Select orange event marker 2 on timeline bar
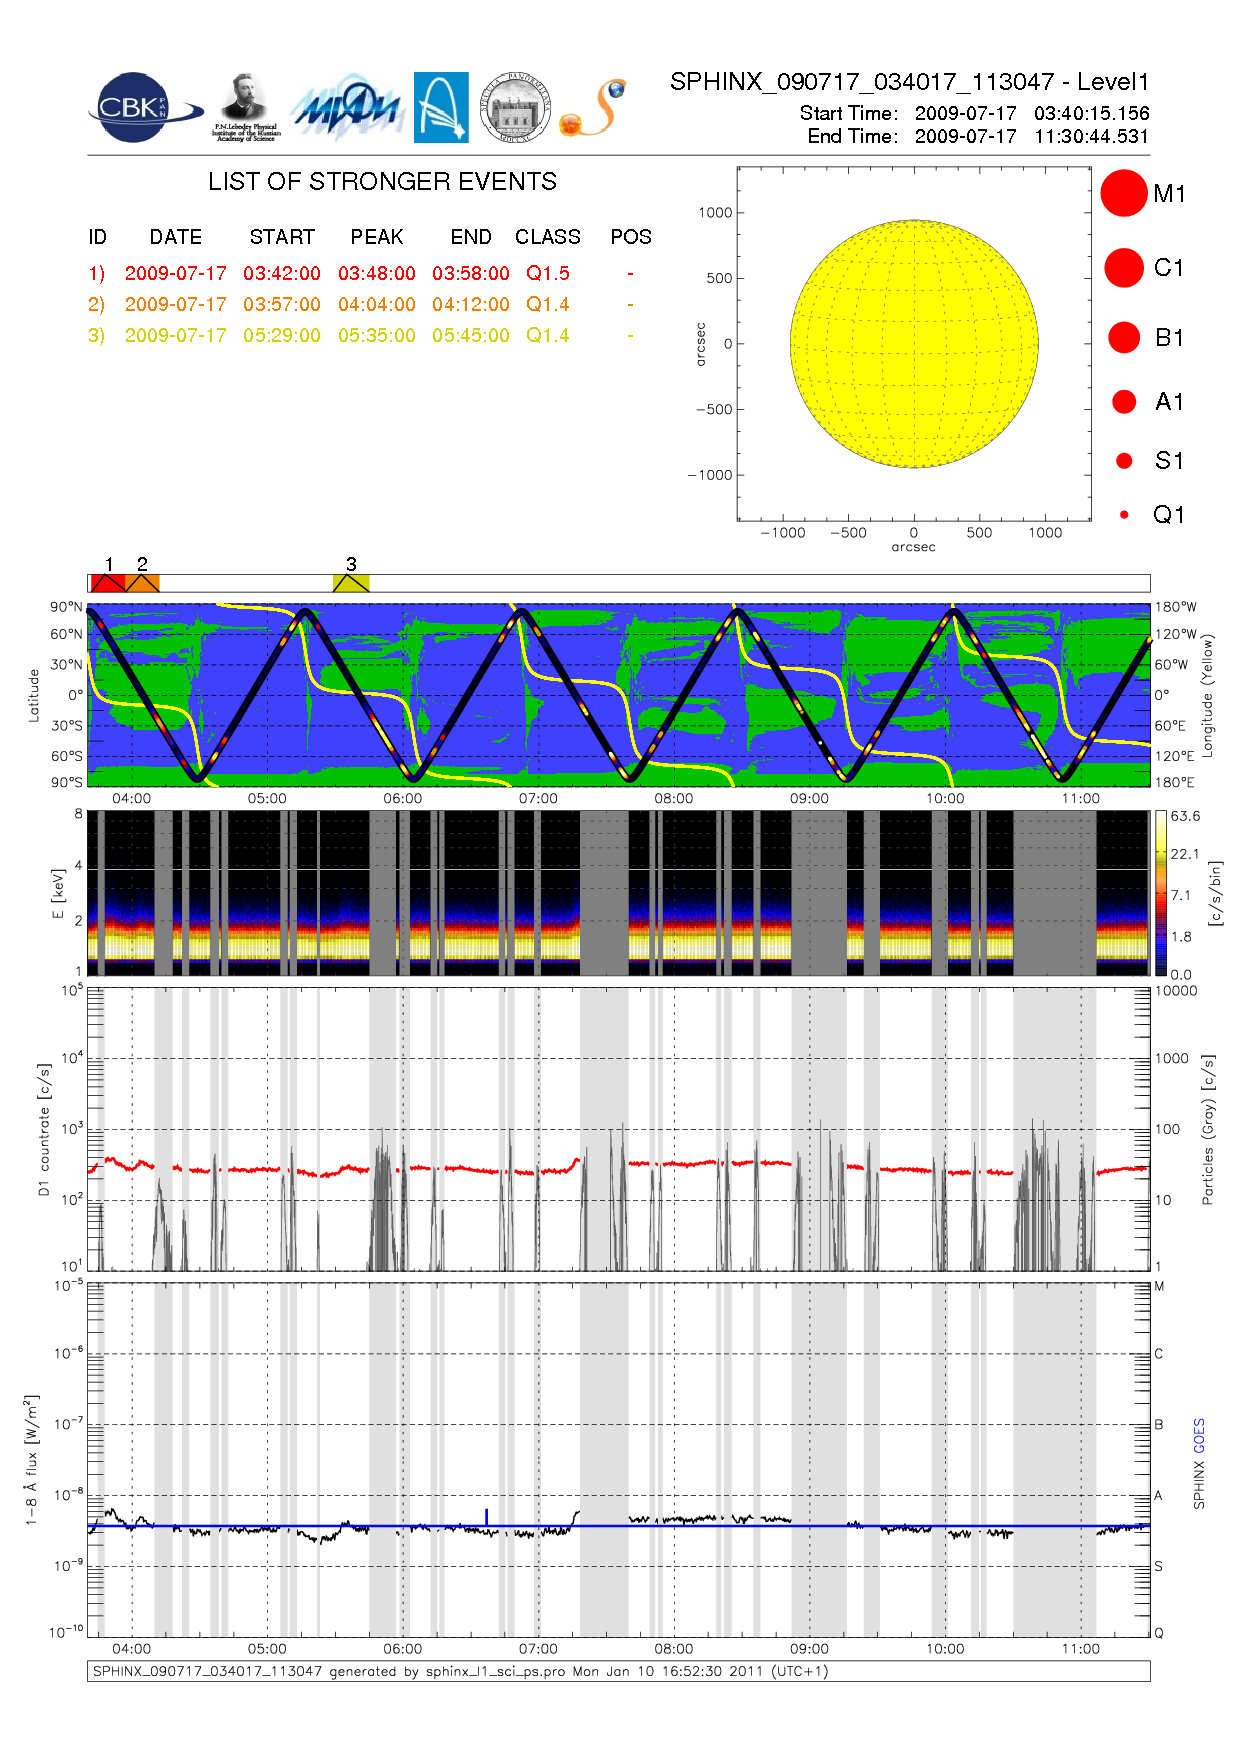The width and height of the screenshot is (1240, 1754). tap(142, 583)
